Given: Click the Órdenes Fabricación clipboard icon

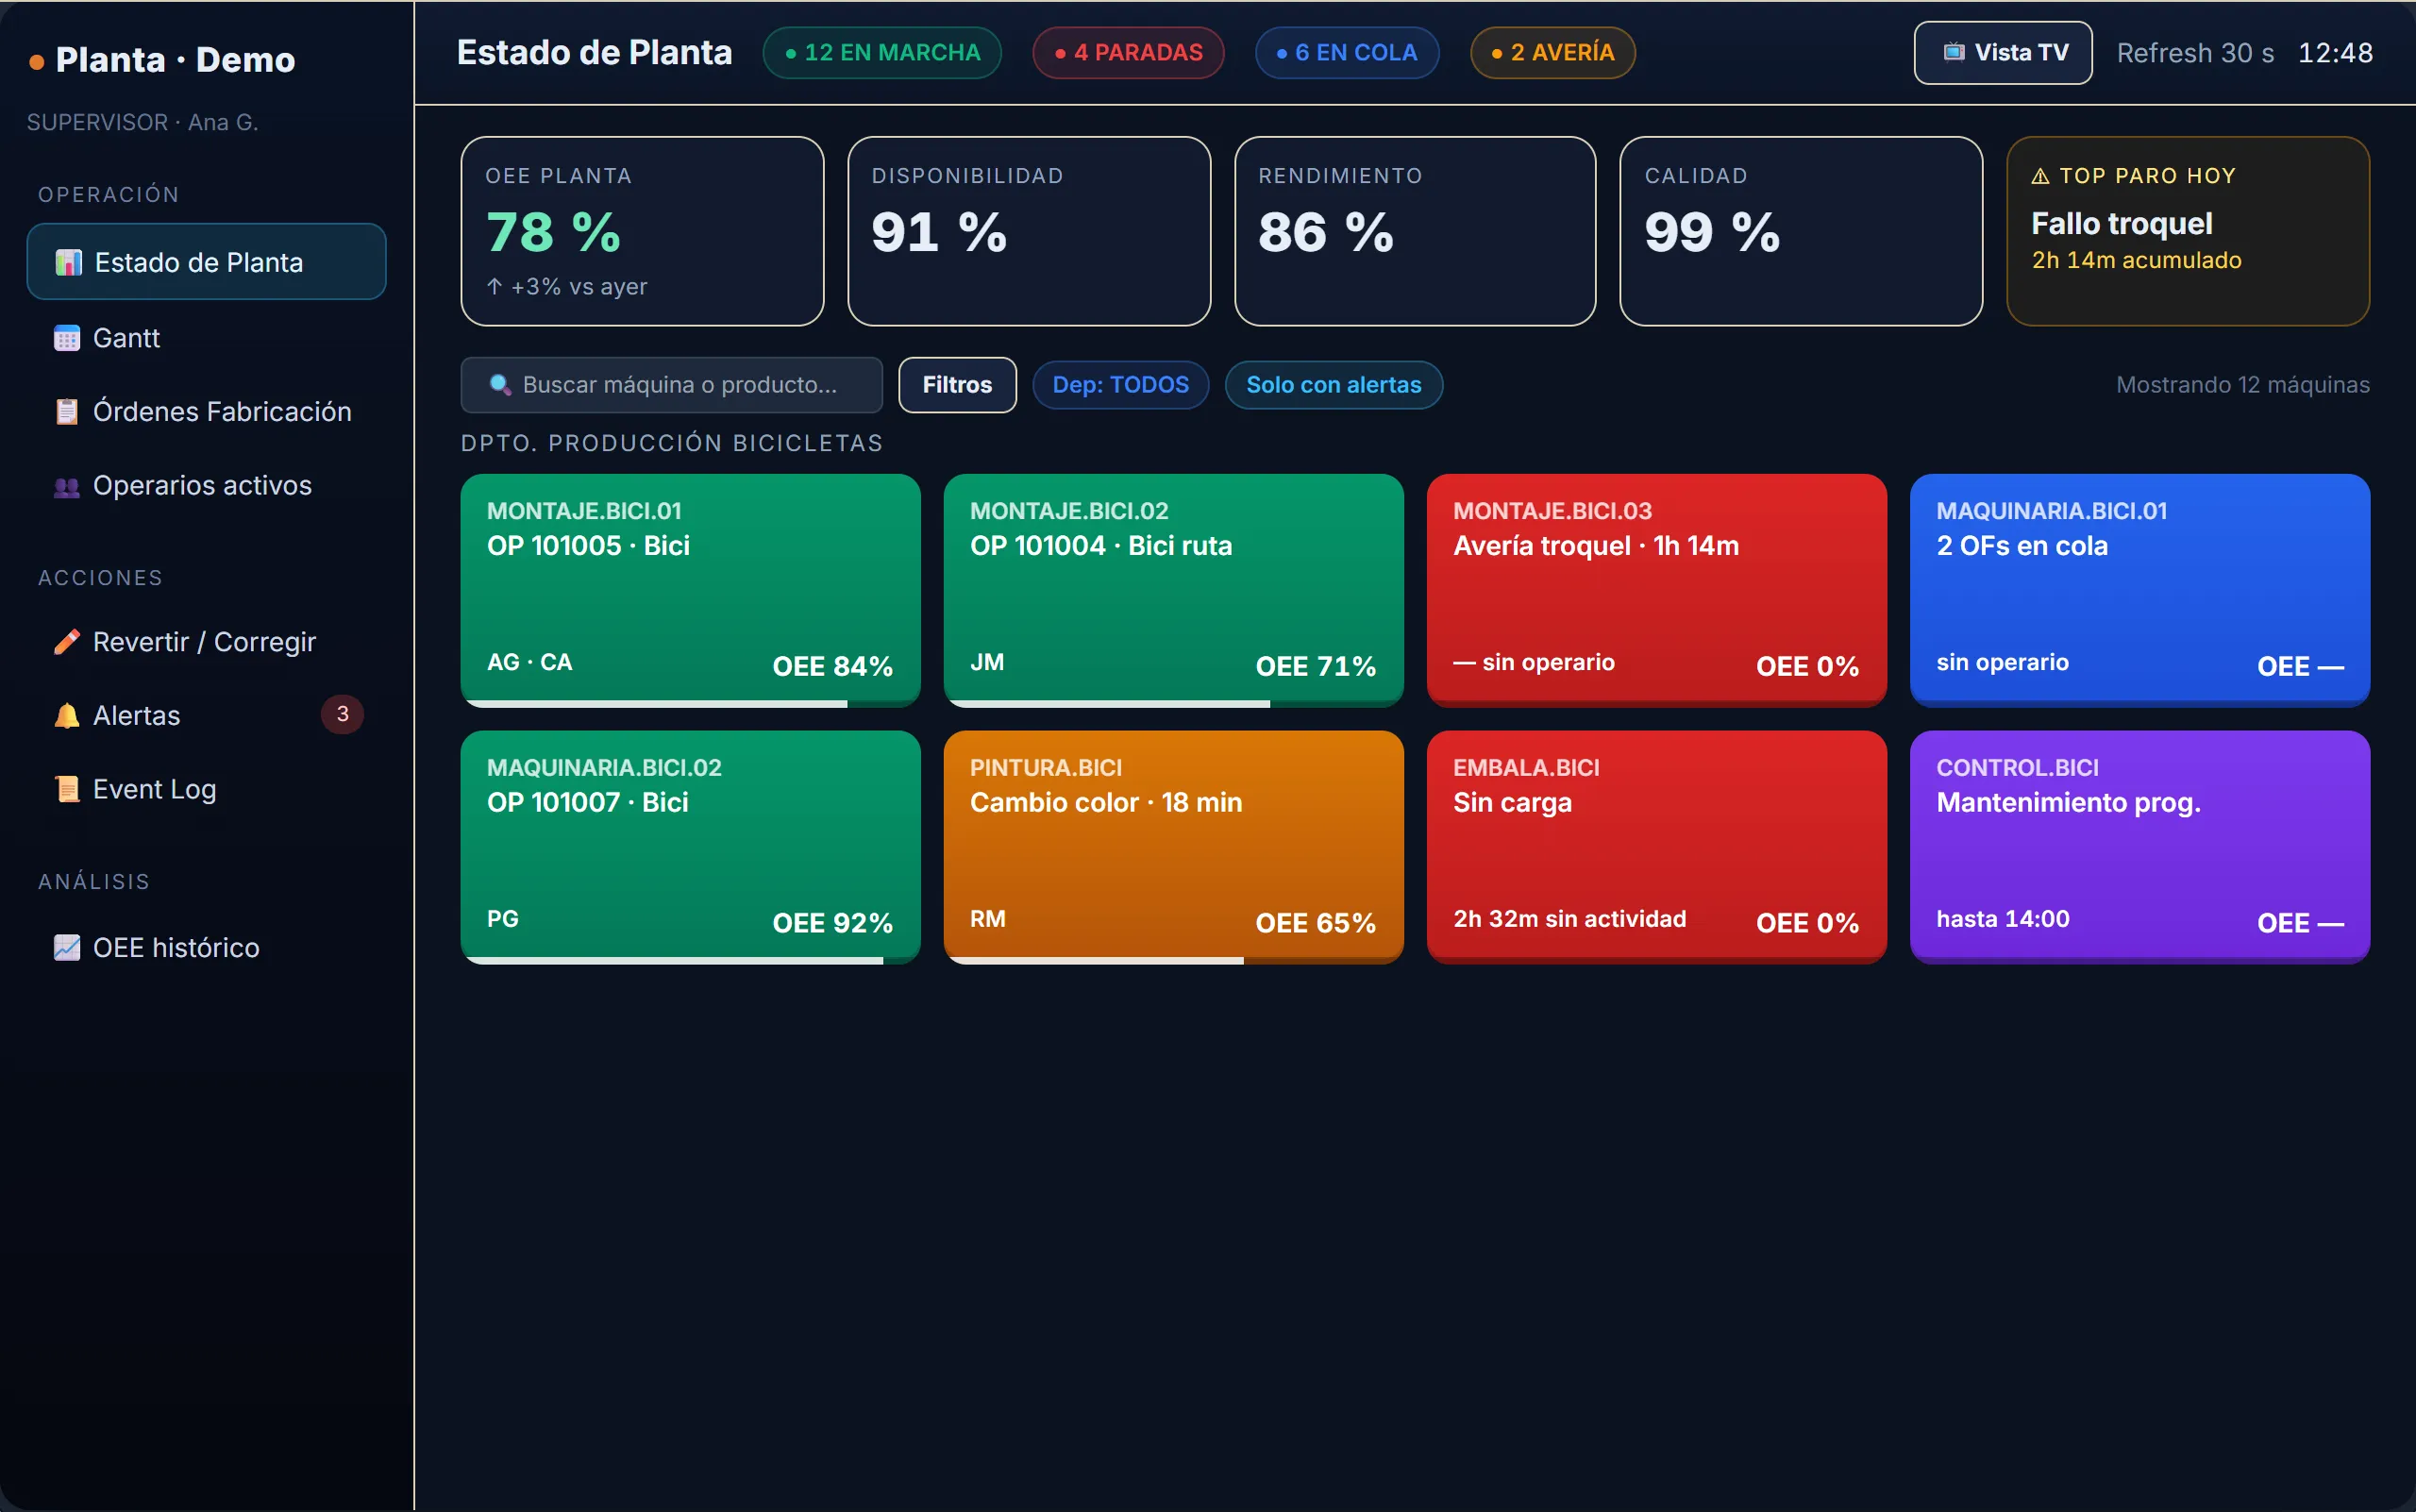Looking at the screenshot, I should point(67,412).
